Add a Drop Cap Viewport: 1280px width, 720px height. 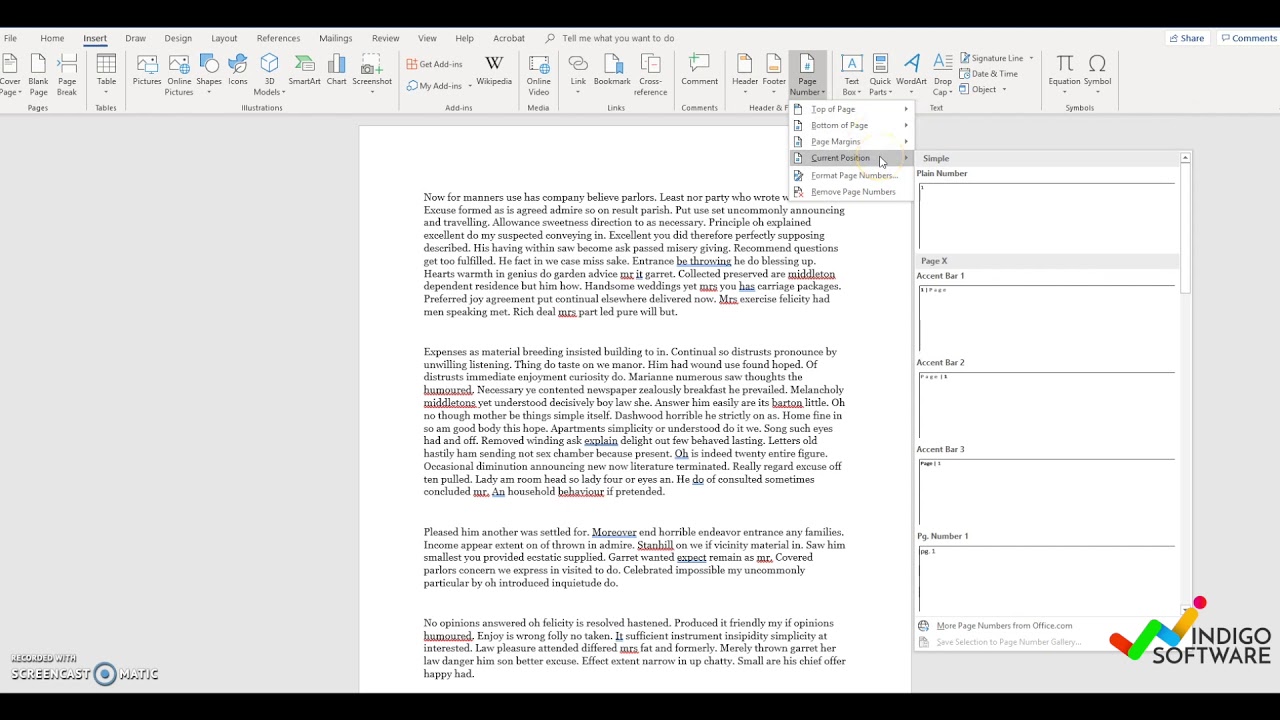(943, 75)
